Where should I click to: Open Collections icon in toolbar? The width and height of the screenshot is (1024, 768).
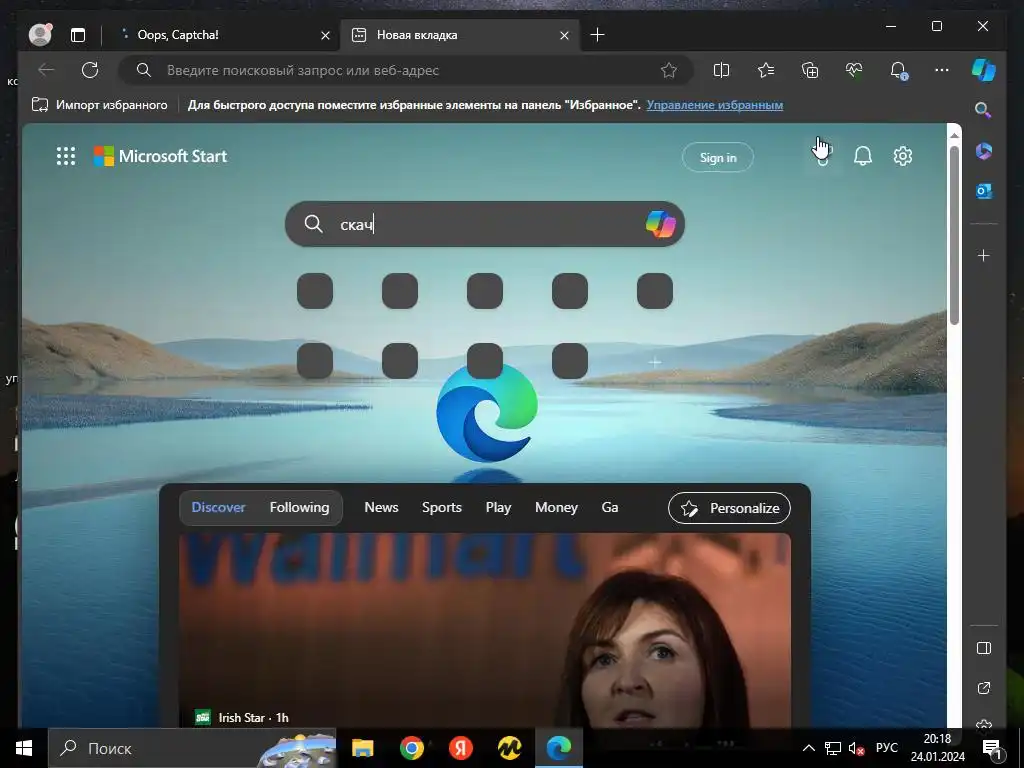click(x=810, y=70)
